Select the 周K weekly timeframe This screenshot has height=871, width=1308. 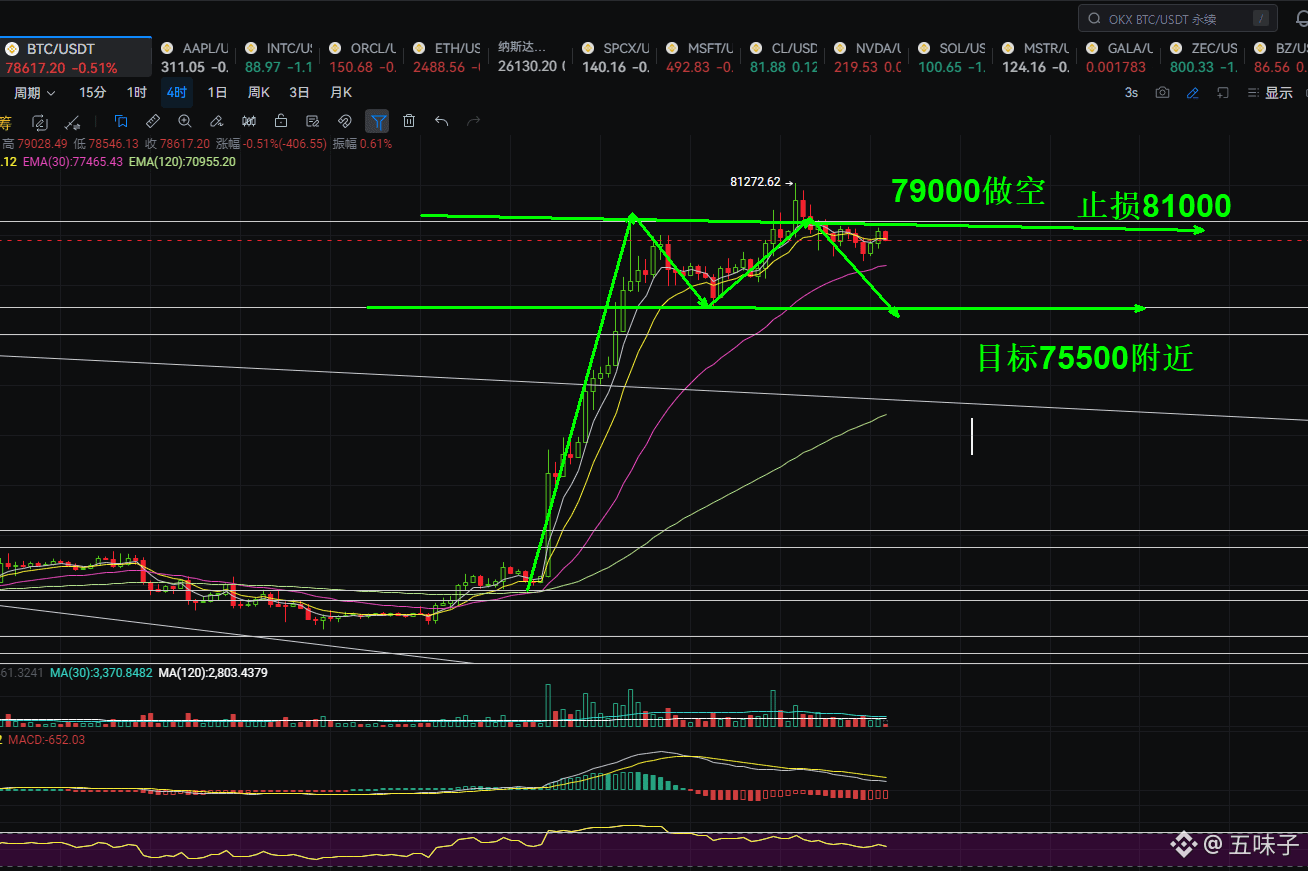(259, 92)
